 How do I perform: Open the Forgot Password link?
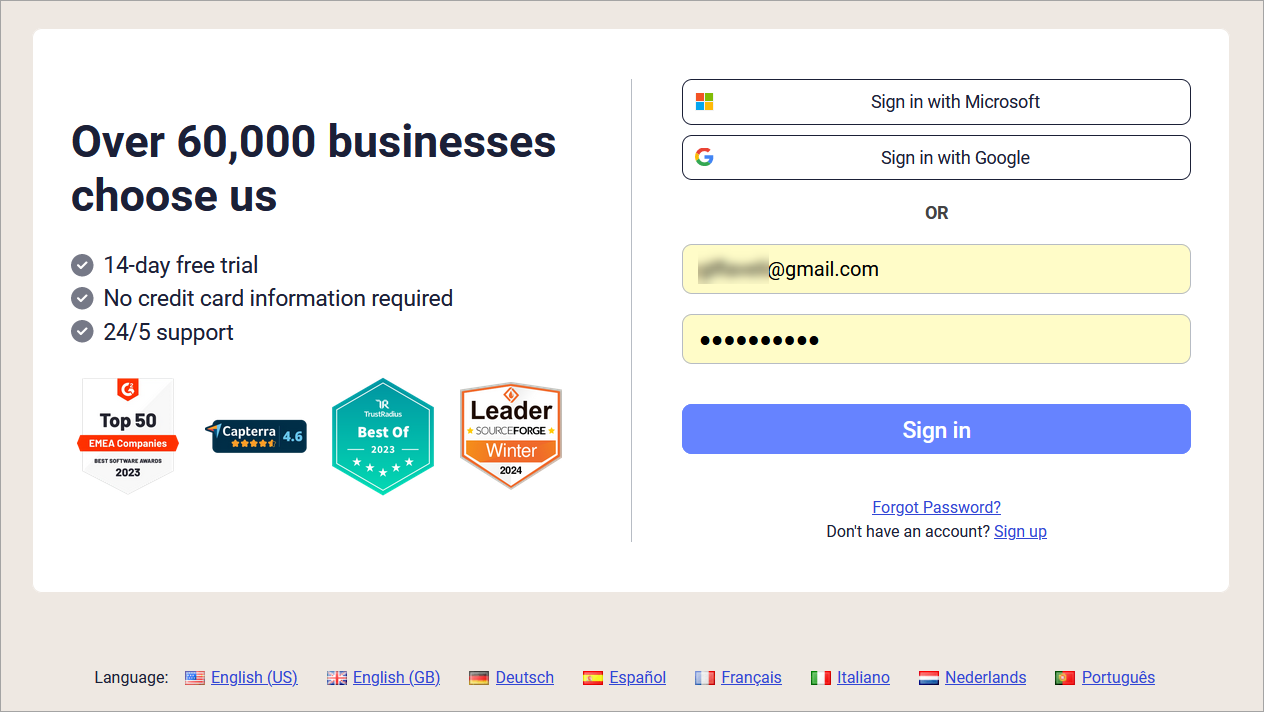[x=936, y=507]
